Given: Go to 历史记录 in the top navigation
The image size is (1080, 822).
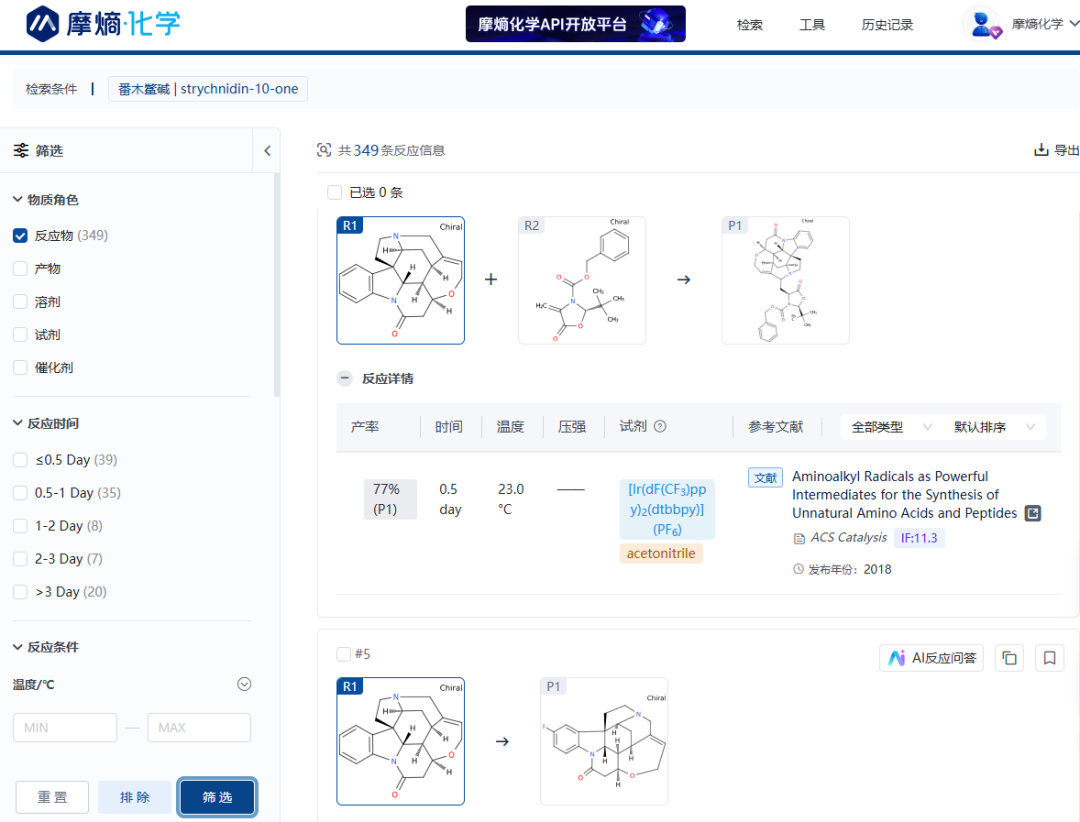Looking at the screenshot, I should pos(887,25).
